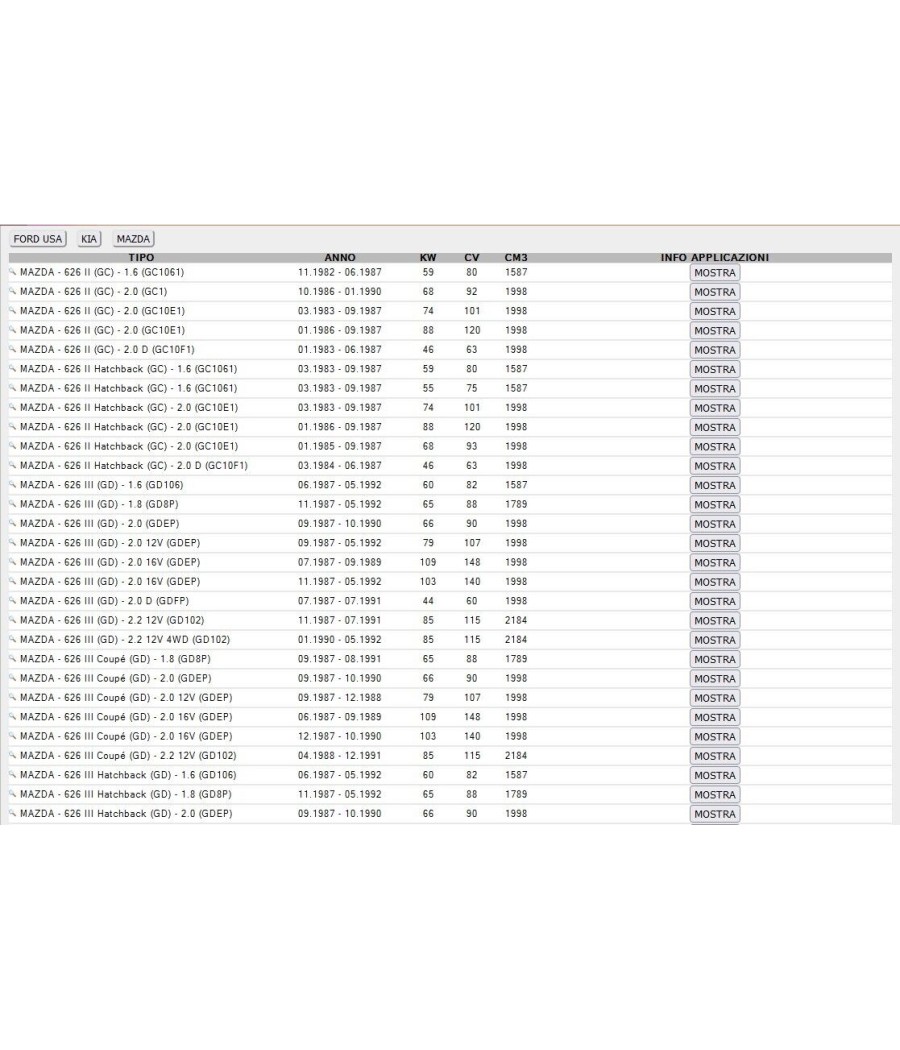Click MOSTRA for 626 III (GD) 2.0 D (GDFP)
Screen dimensions: 900x1050
715,601
